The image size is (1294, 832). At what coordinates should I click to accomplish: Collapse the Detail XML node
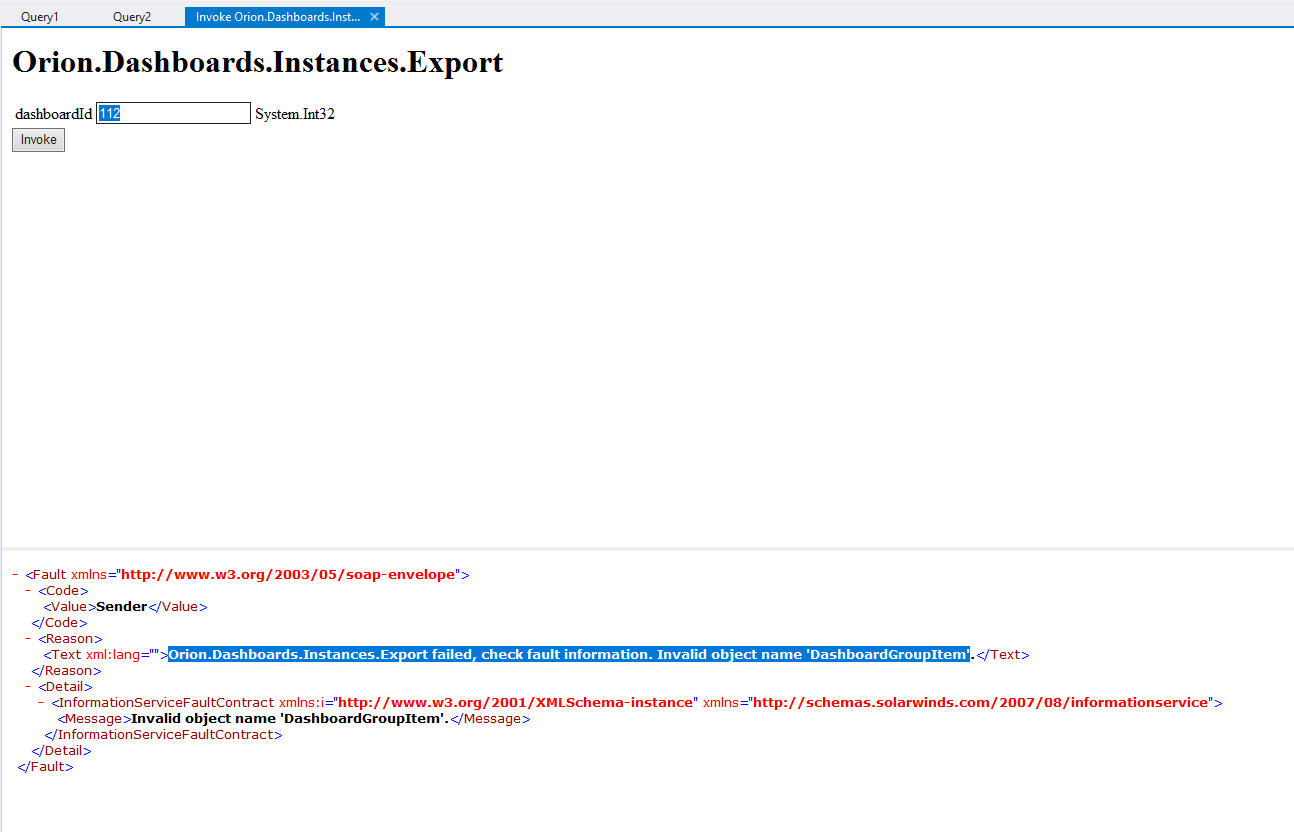(28, 687)
